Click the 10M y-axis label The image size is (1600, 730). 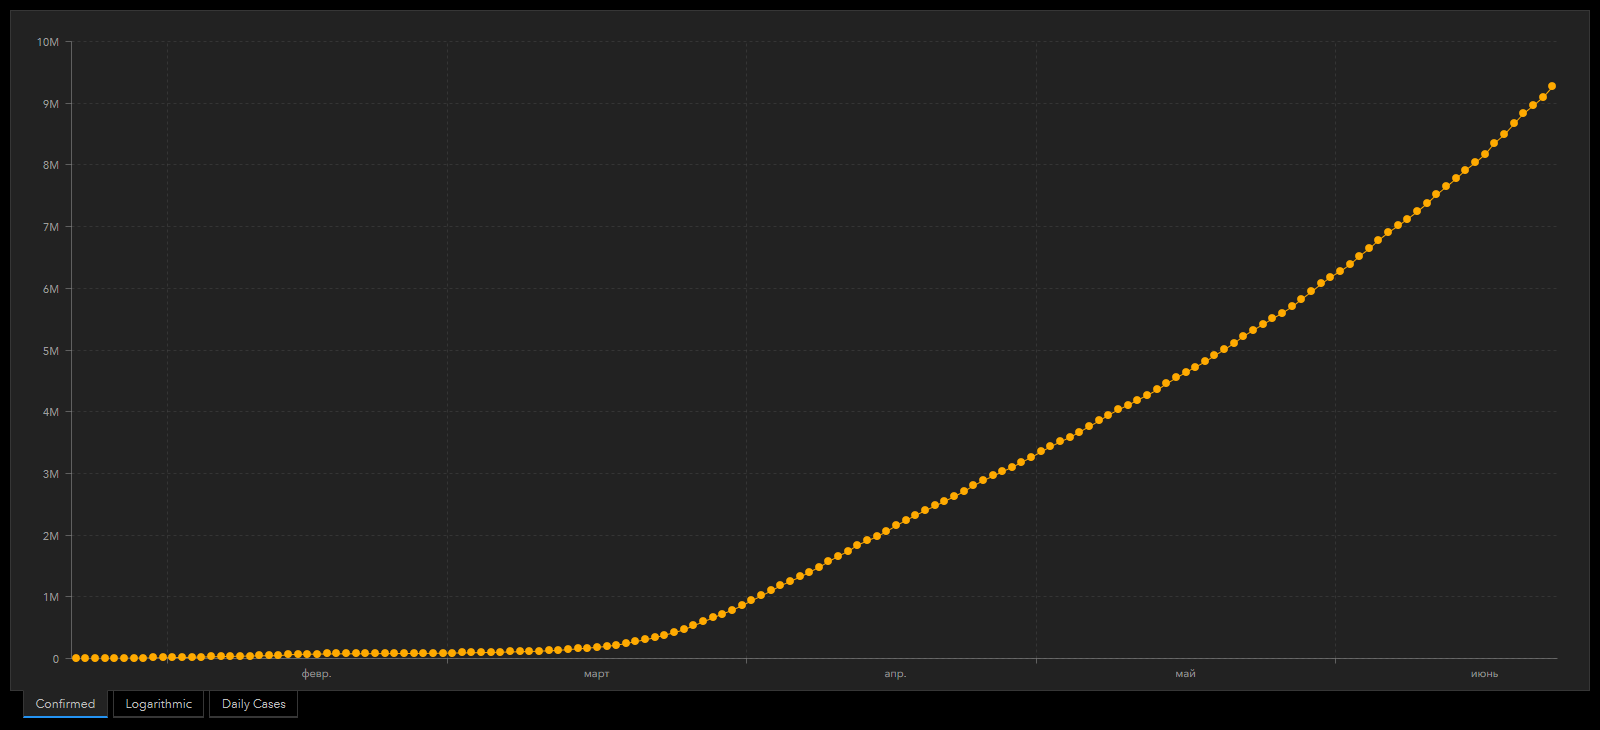tap(48, 42)
